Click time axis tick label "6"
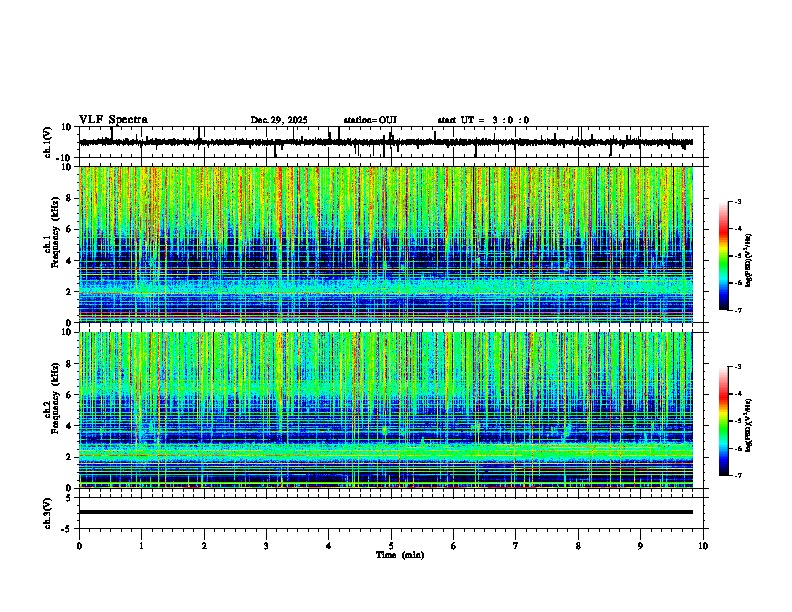 (454, 546)
